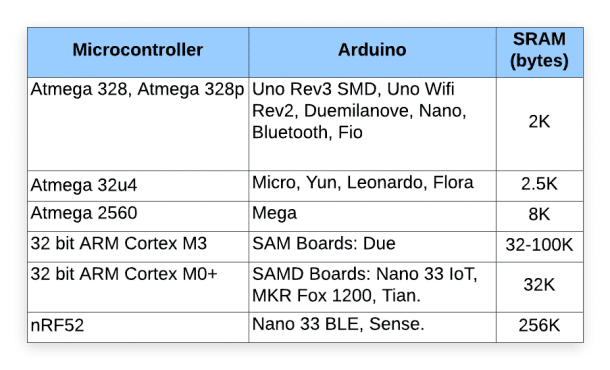Select the Uno Rev3 SMD boards cell

click(x=372, y=124)
